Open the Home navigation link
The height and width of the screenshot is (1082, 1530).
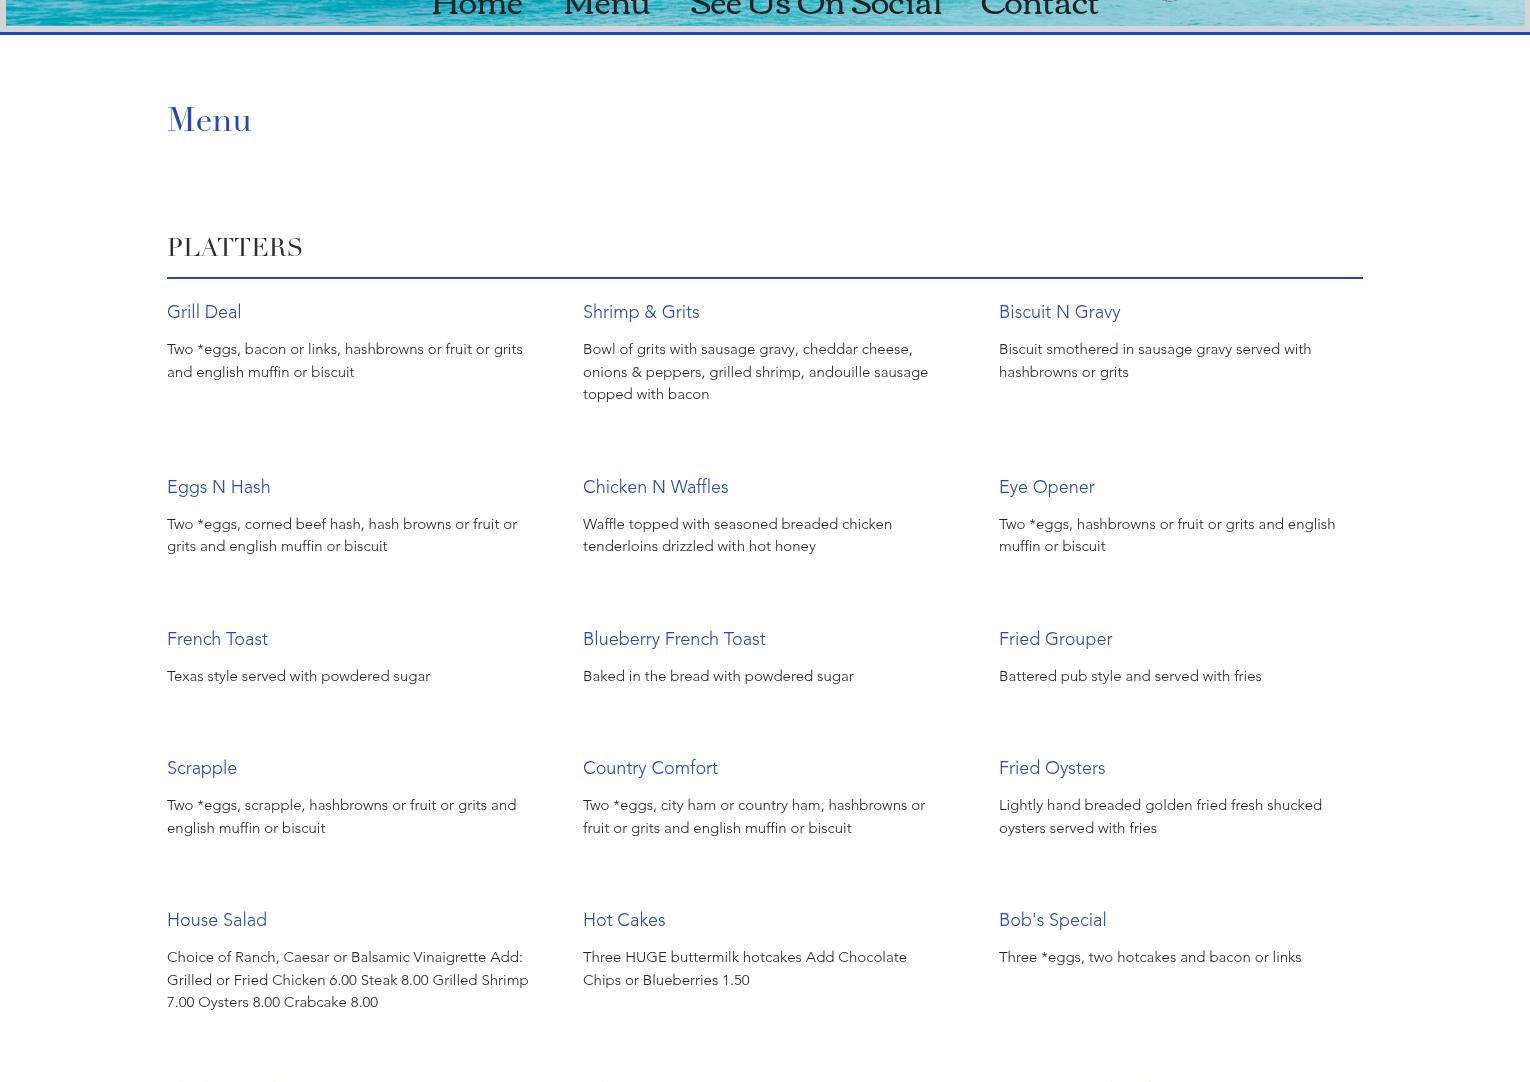(476, 10)
